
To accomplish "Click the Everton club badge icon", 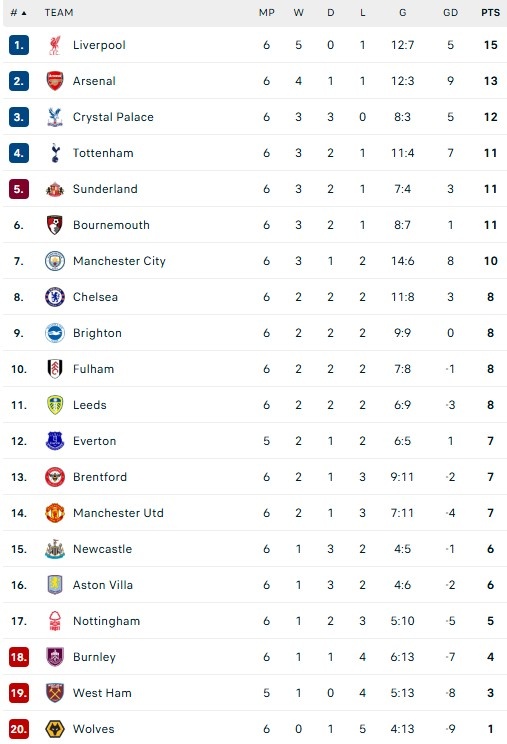I will click(55, 441).
